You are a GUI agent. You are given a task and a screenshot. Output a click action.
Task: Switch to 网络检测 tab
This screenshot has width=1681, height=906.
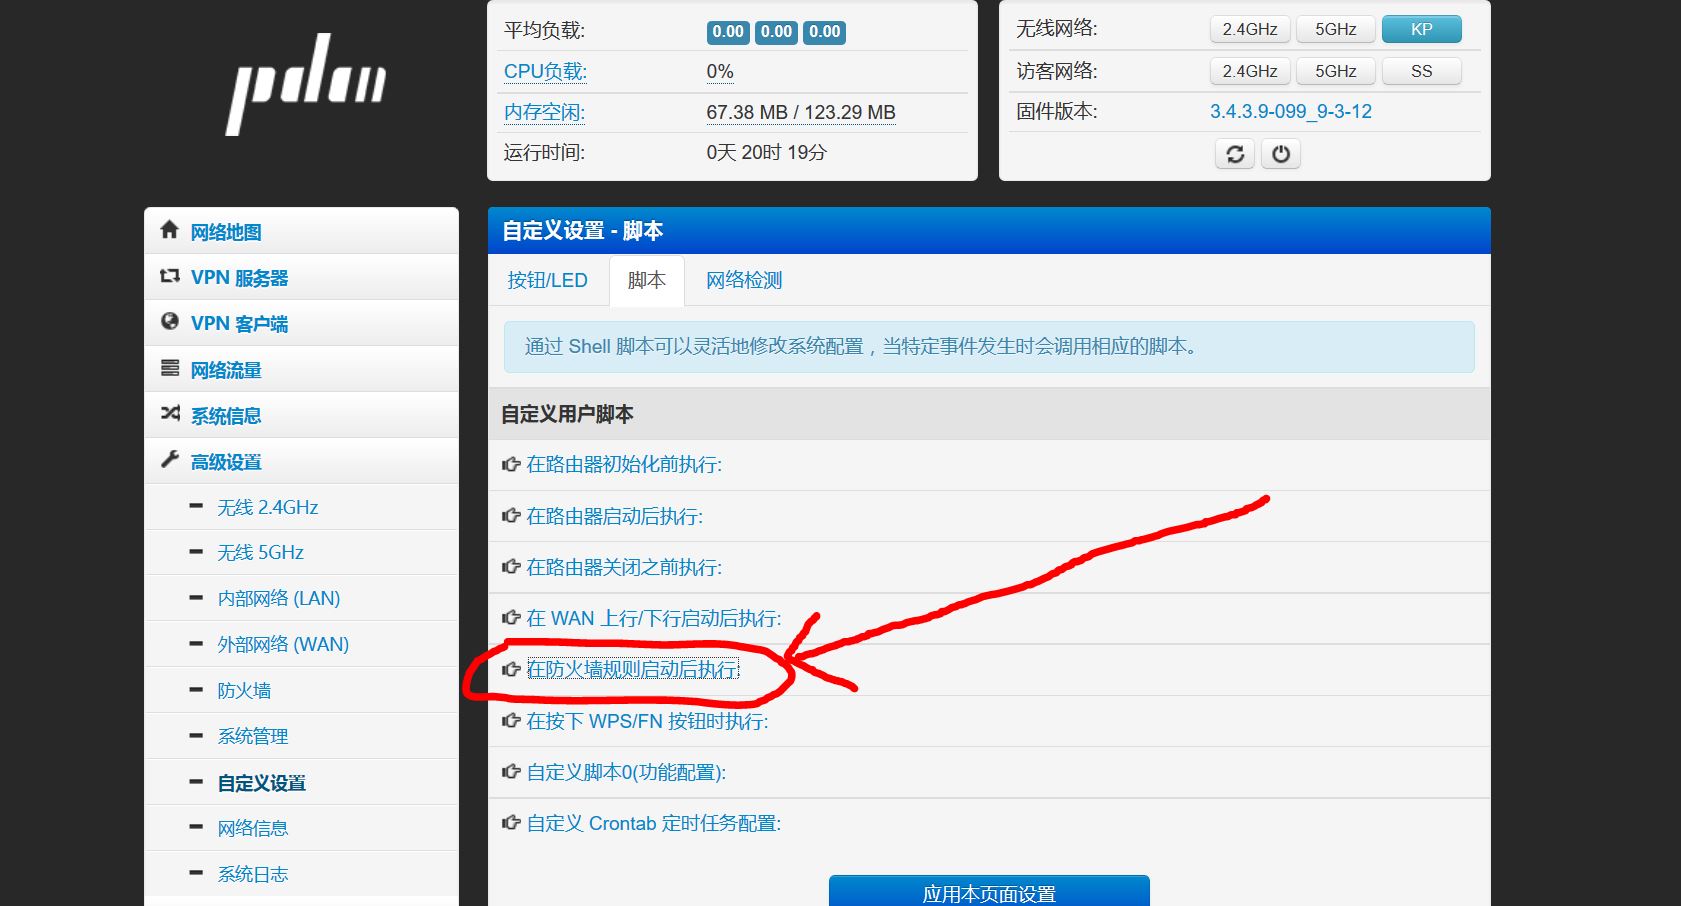pyautogui.click(x=744, y=280)
